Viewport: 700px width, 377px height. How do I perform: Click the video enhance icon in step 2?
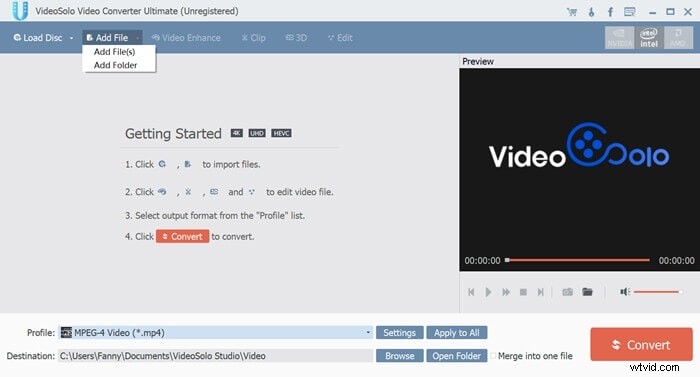click(162, 192)
